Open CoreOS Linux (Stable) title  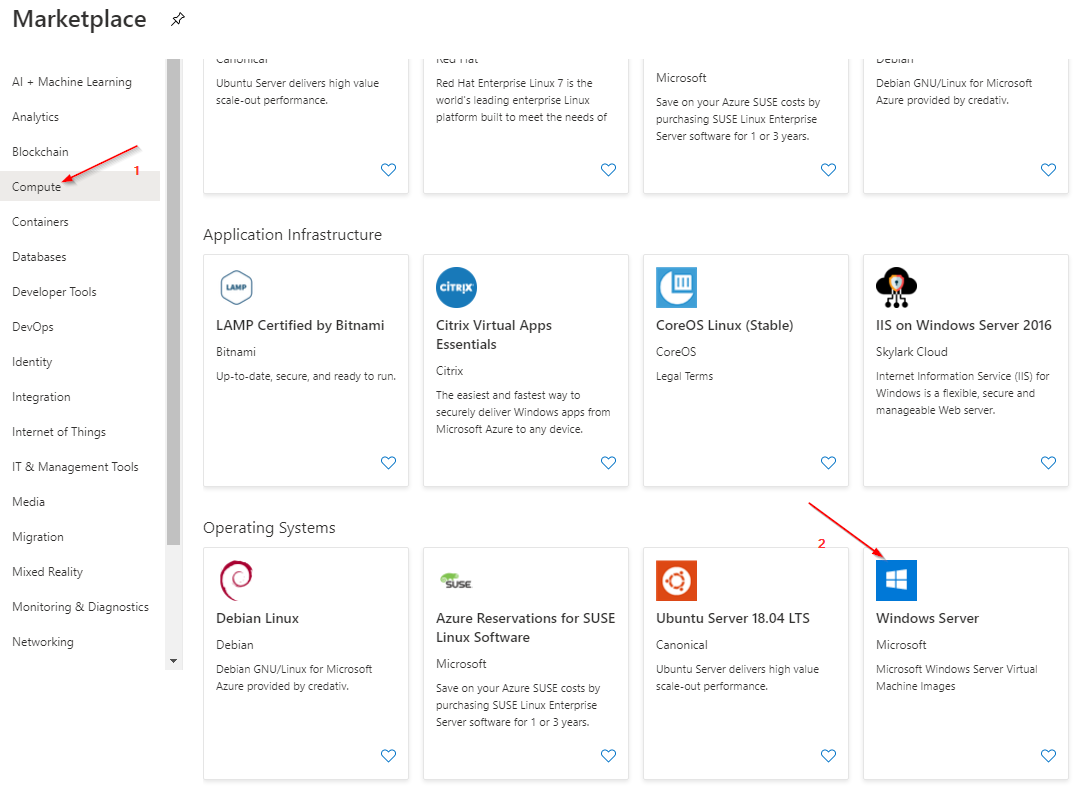coord(725,326)
